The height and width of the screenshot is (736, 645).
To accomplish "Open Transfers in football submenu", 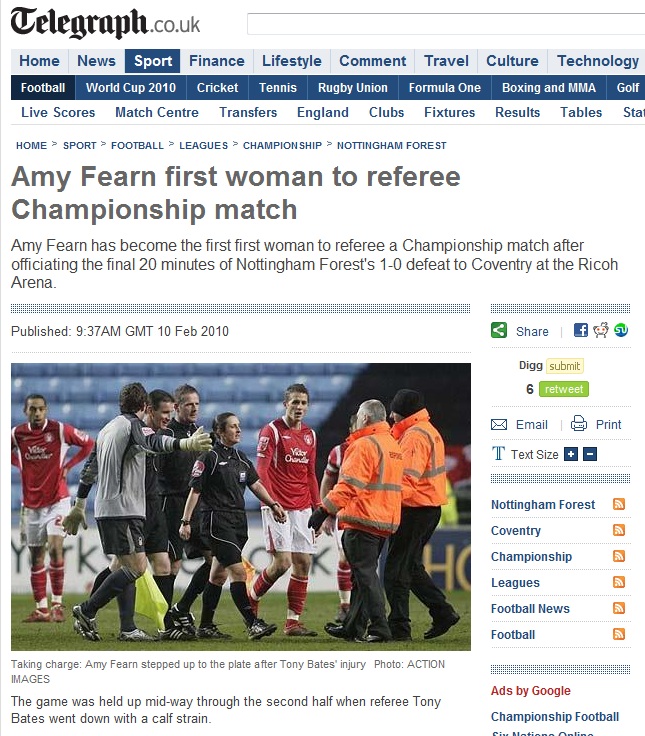I will pos(248,113).
